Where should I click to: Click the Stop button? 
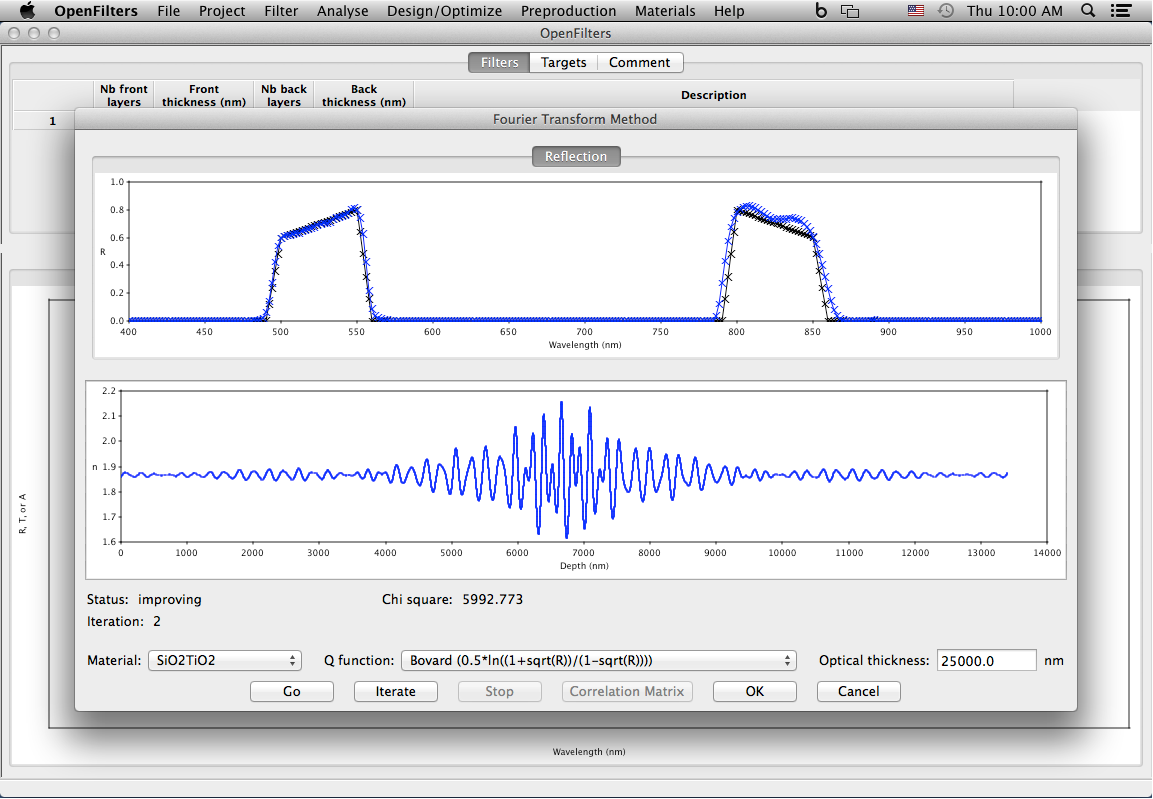pos(499,691)
